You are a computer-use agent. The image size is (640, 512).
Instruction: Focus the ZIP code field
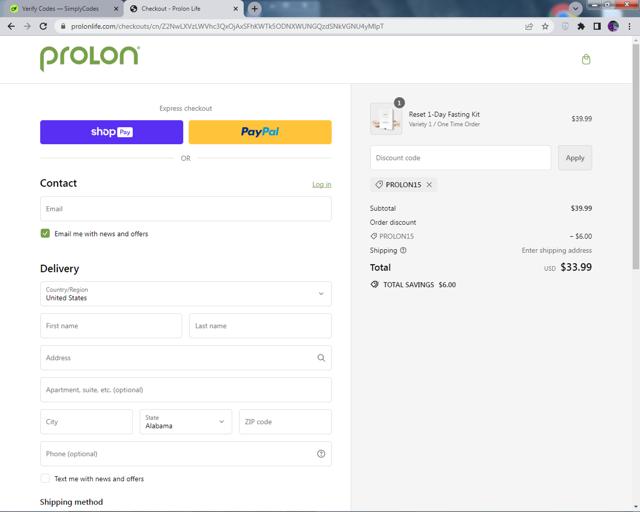coord(285,422)
